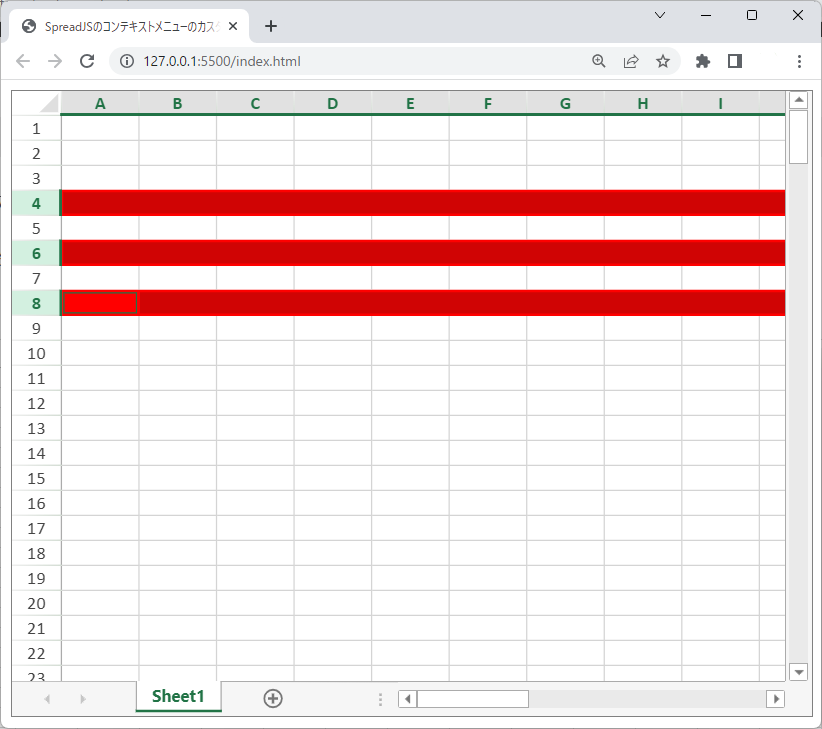
Task: Select all cells via corner triangle
Action: point(37,103)
